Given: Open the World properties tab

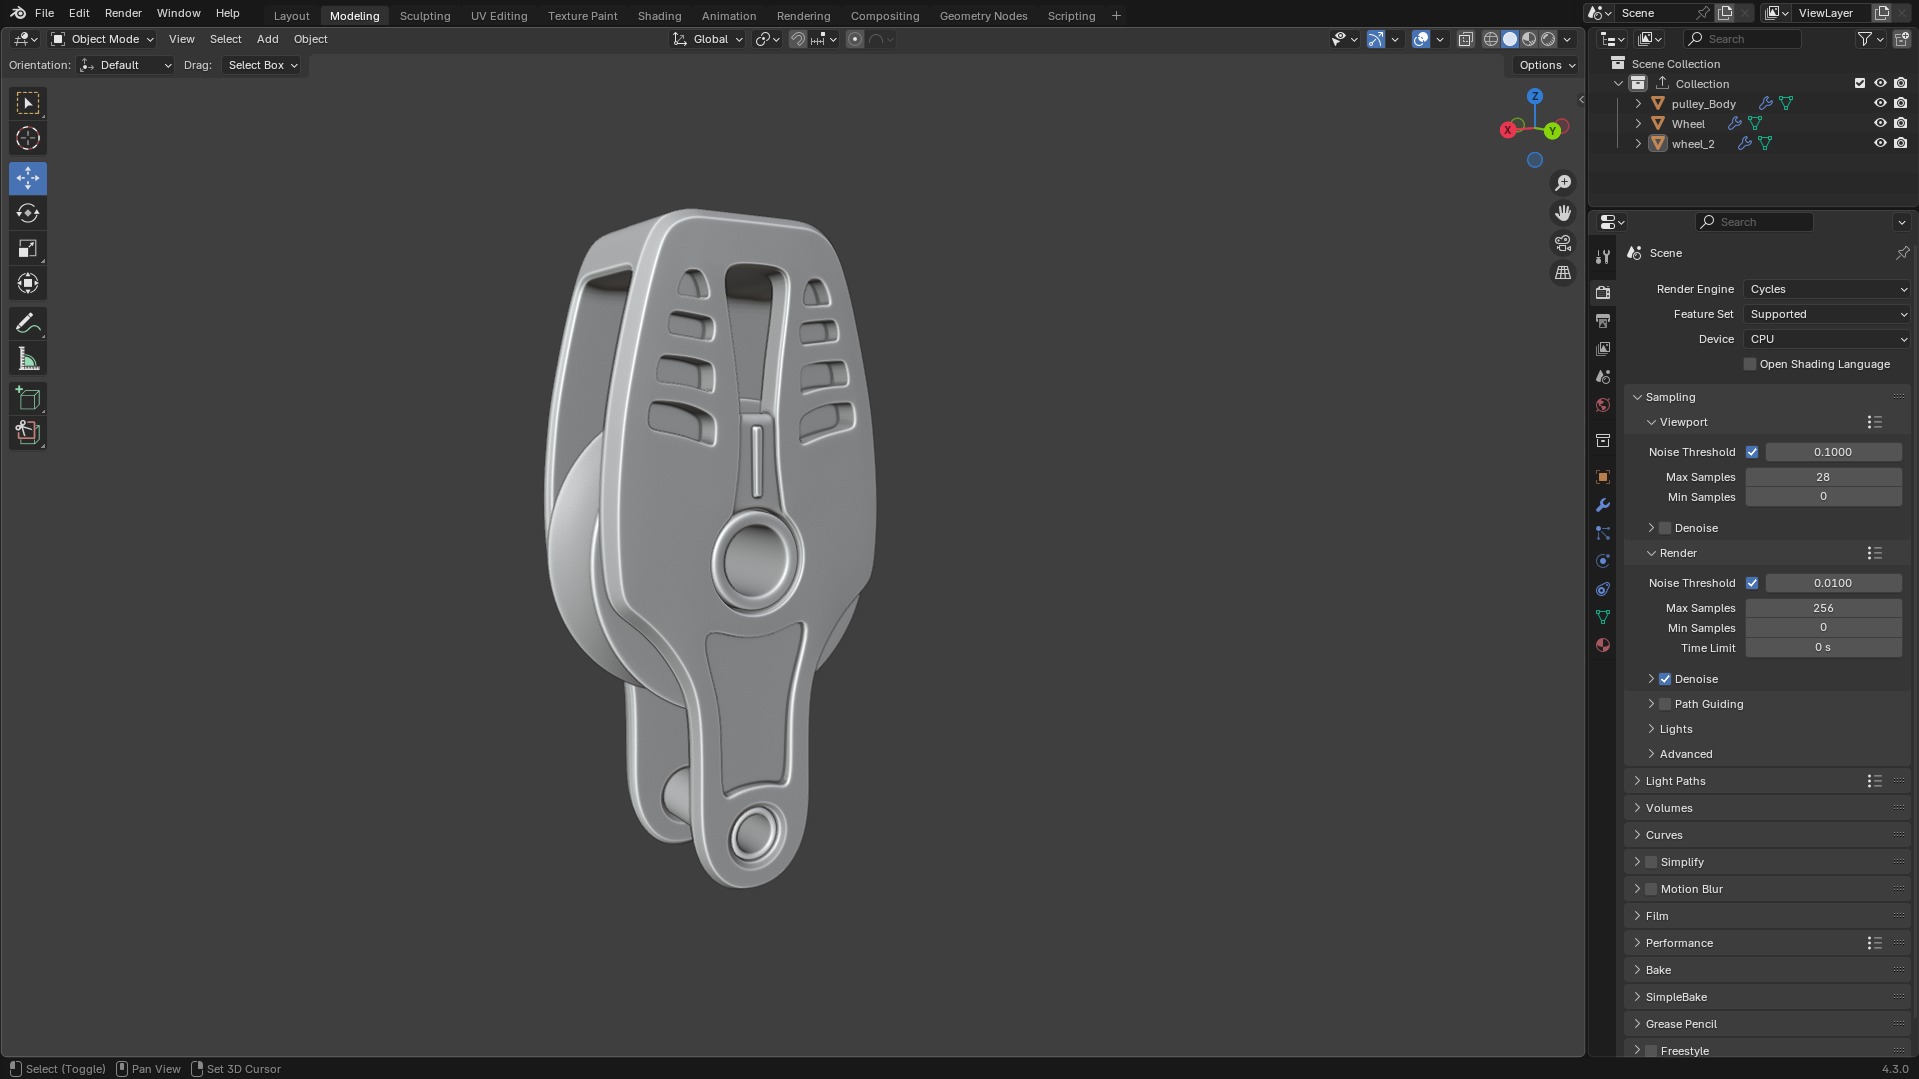Looking at the screenshot, I should click(1603, 405).
